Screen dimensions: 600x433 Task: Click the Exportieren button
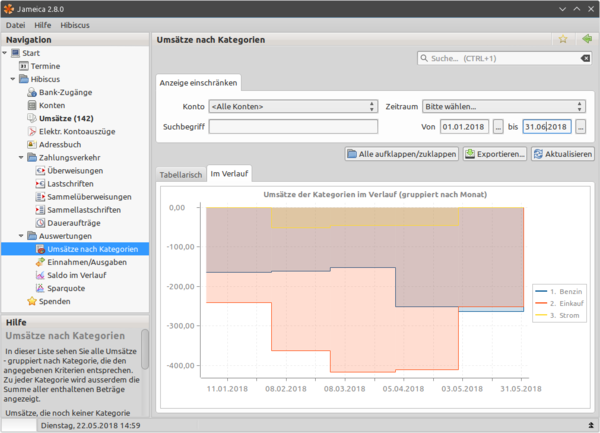tap(495, 154)
